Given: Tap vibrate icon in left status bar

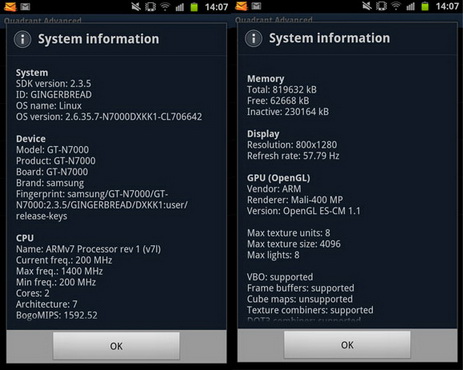Looking at the screenshot, I should click(x=151, y=7).
